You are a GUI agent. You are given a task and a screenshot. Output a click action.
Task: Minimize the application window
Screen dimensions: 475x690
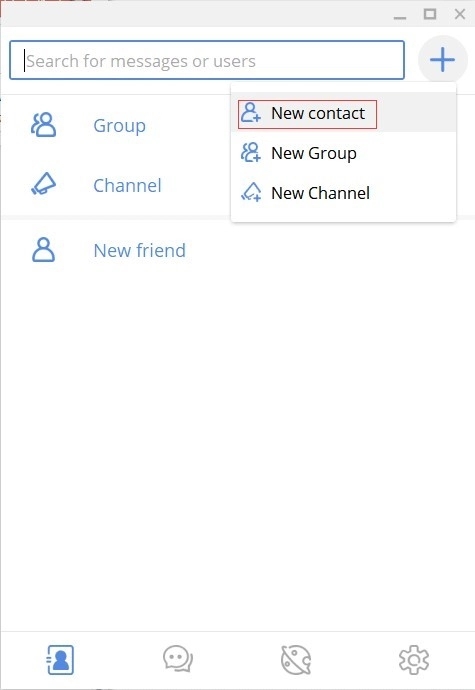400,17
